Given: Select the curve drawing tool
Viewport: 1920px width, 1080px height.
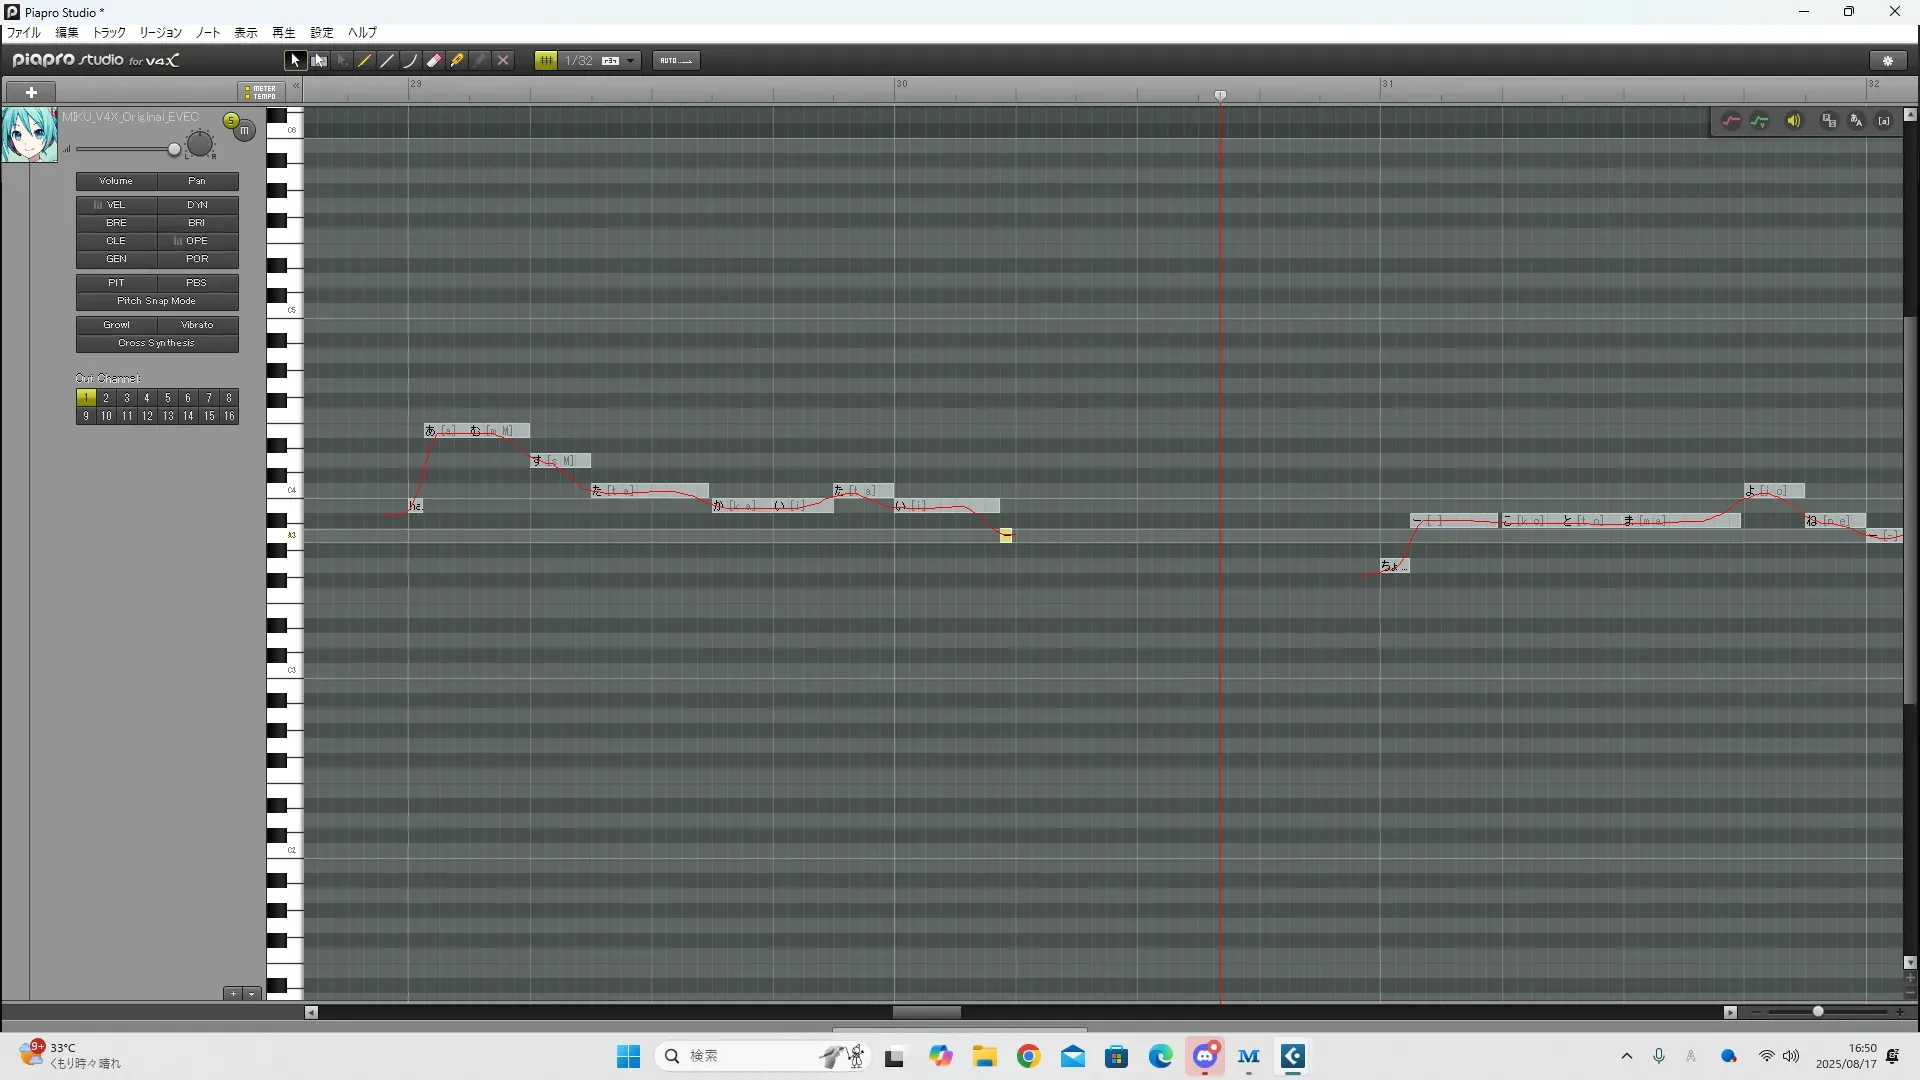Looking at the screenshot, I should 411,61.
